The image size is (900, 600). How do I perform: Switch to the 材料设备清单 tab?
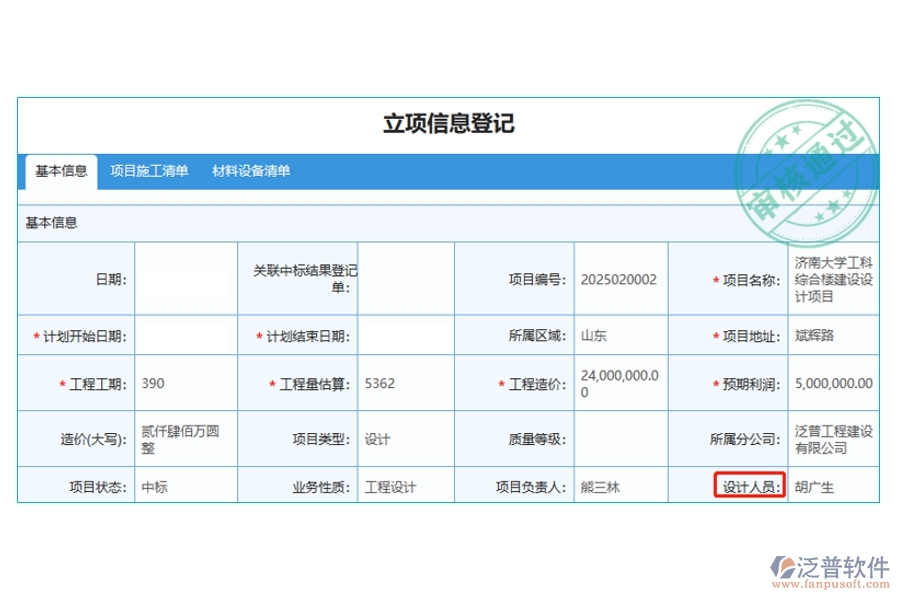tap(250, 171)
